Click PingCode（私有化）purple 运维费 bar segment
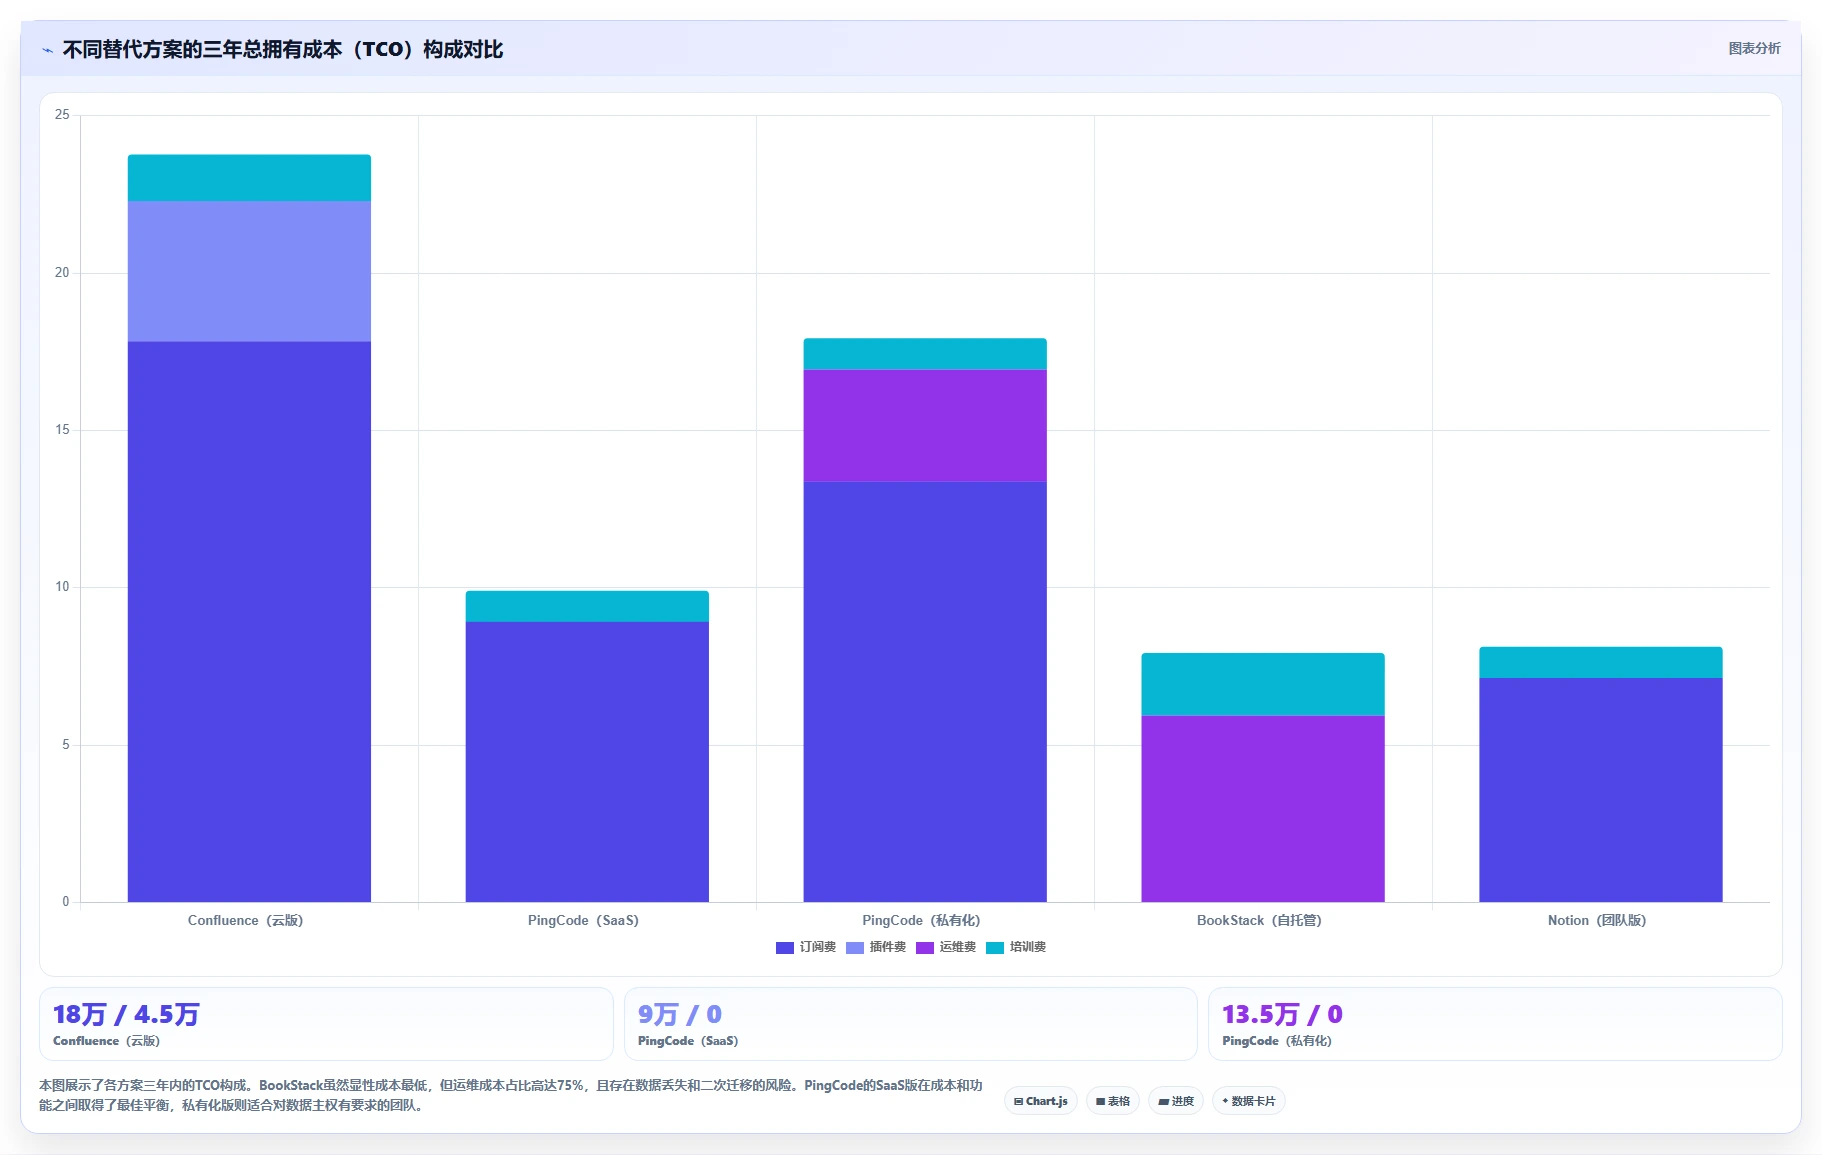The image size is (1822, 1155). (x=925, y=426)
